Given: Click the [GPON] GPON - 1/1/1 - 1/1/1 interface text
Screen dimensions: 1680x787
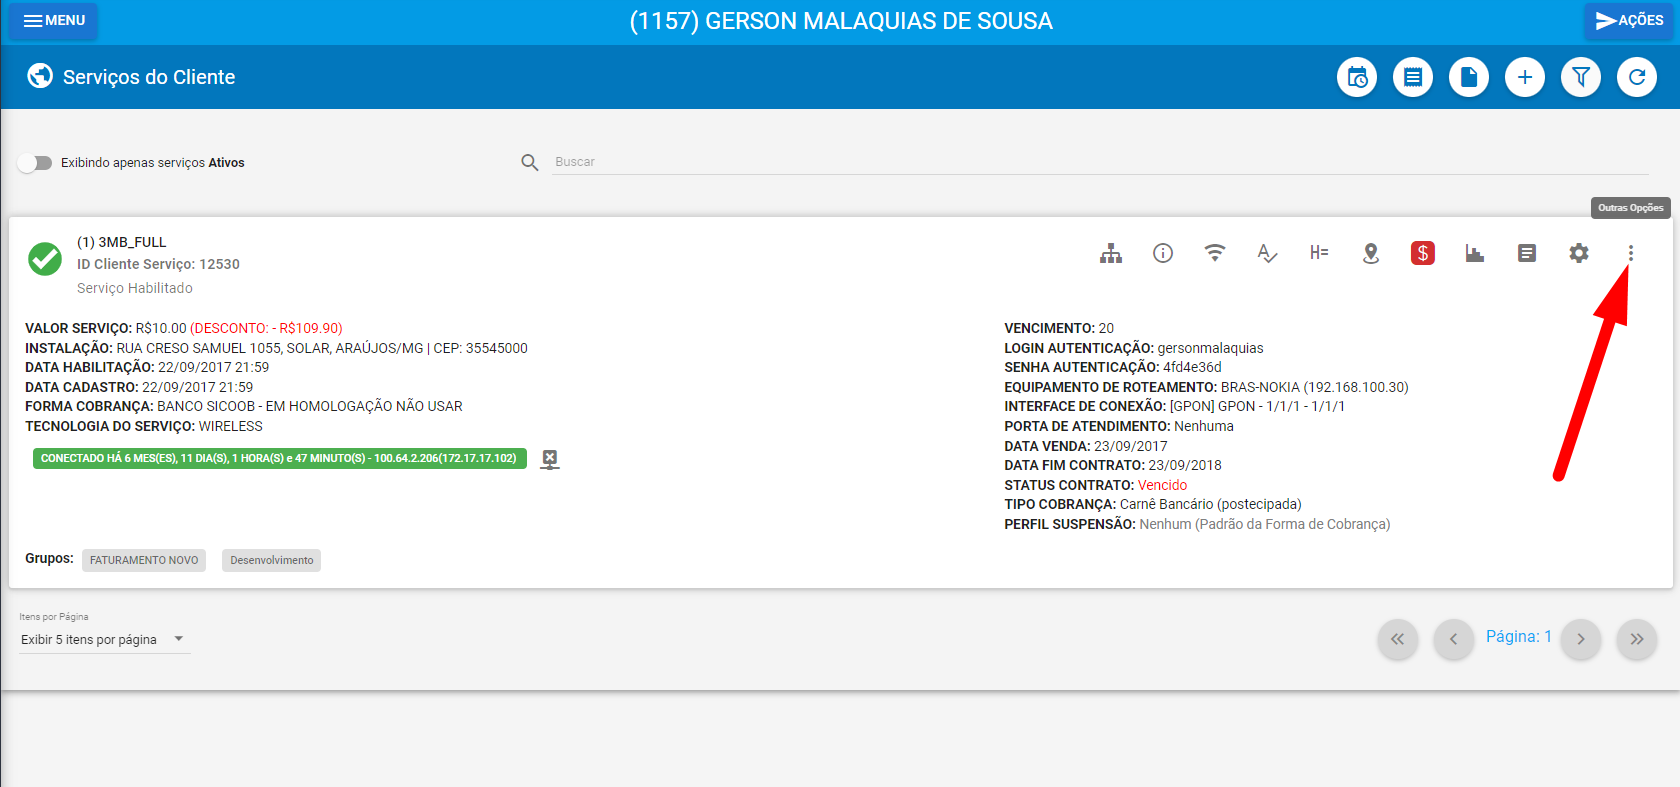Looking at the screenshot, I should [x=1257, y=406].
